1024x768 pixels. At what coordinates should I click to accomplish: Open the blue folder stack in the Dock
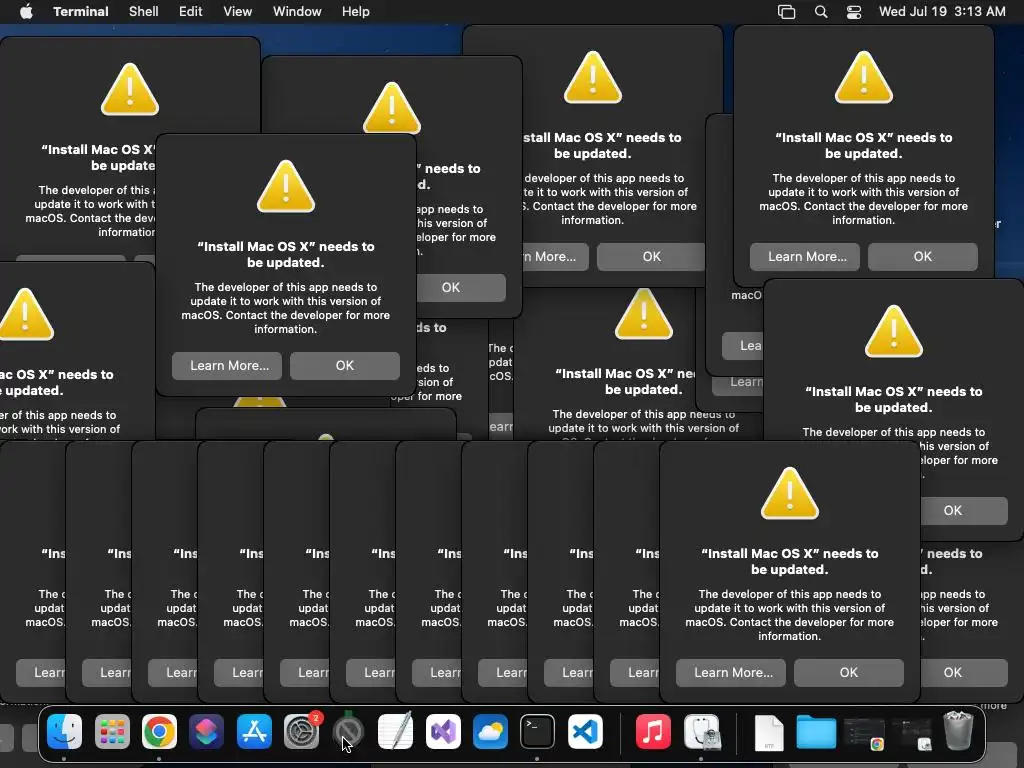tap(816, 731)
